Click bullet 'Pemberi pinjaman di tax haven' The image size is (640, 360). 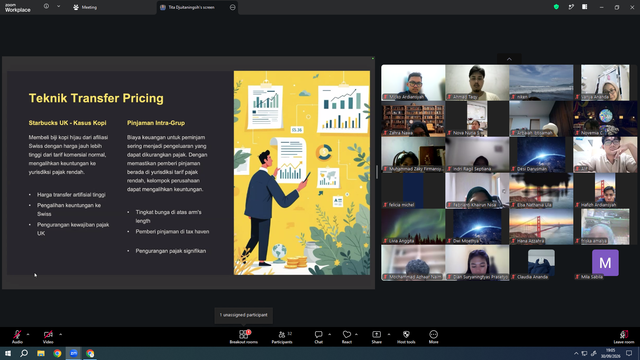(172, 231)
